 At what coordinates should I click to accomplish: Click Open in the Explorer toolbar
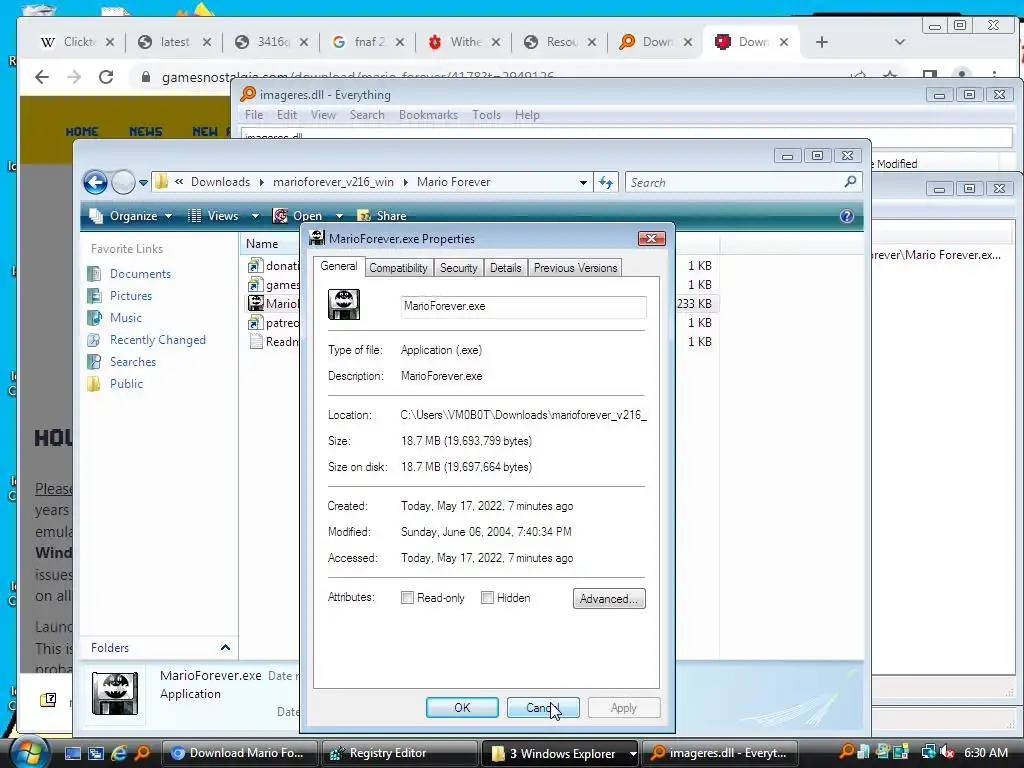pyautogui.click(x=298, y=216)
